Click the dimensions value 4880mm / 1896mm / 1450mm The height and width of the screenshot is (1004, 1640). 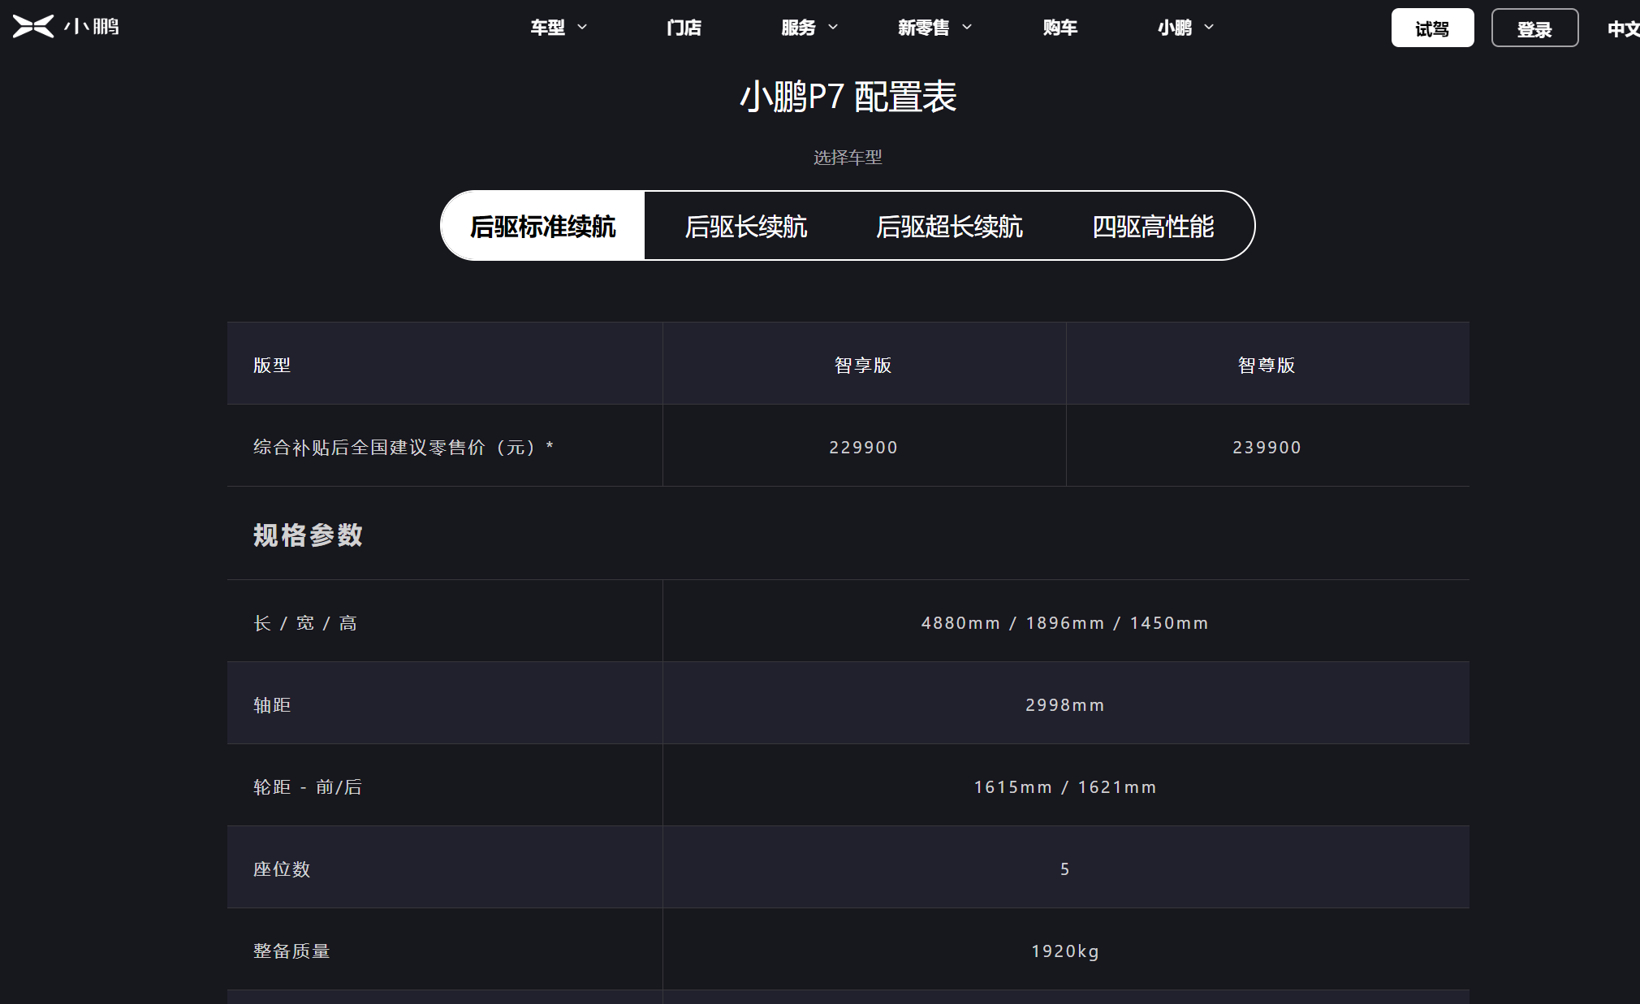[1065, 623]
